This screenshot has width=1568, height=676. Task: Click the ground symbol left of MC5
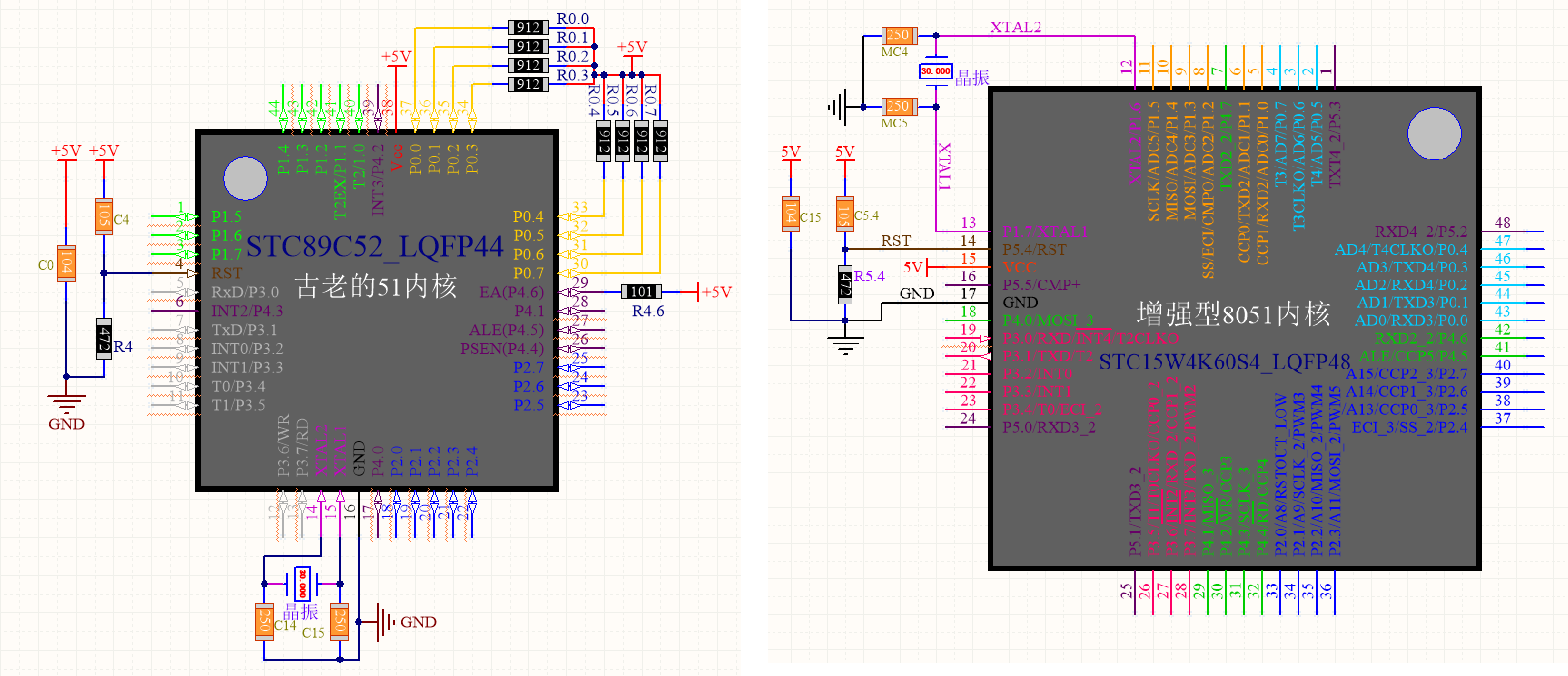pos(836,106)
